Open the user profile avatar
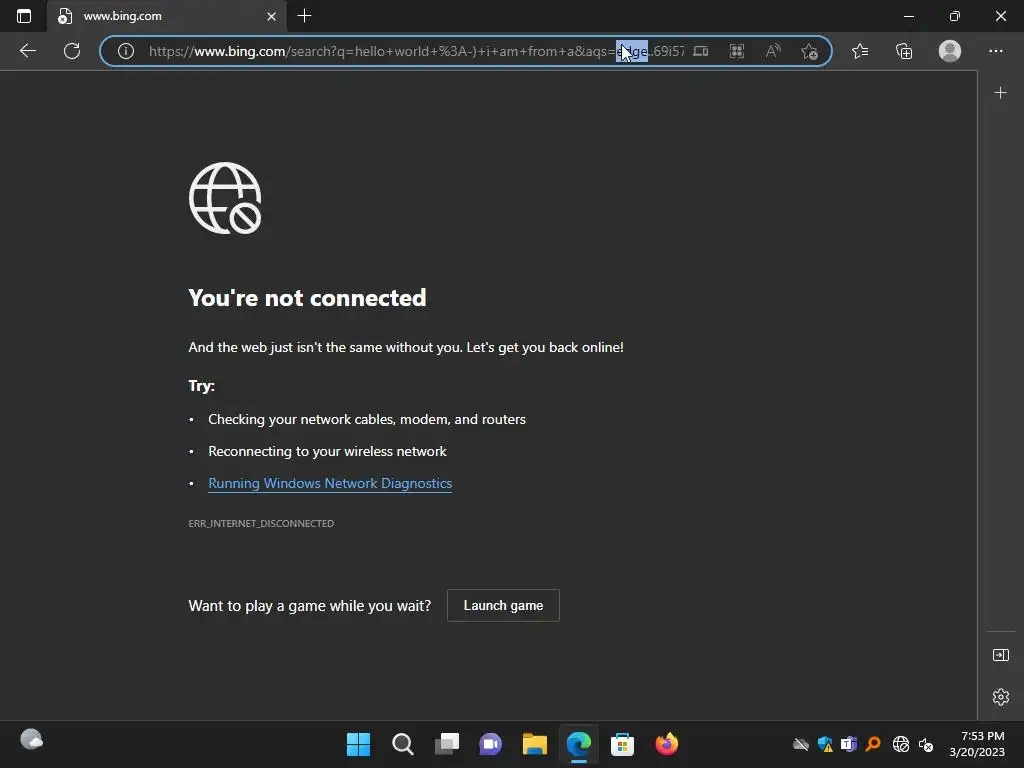 [x=950, y=51]
